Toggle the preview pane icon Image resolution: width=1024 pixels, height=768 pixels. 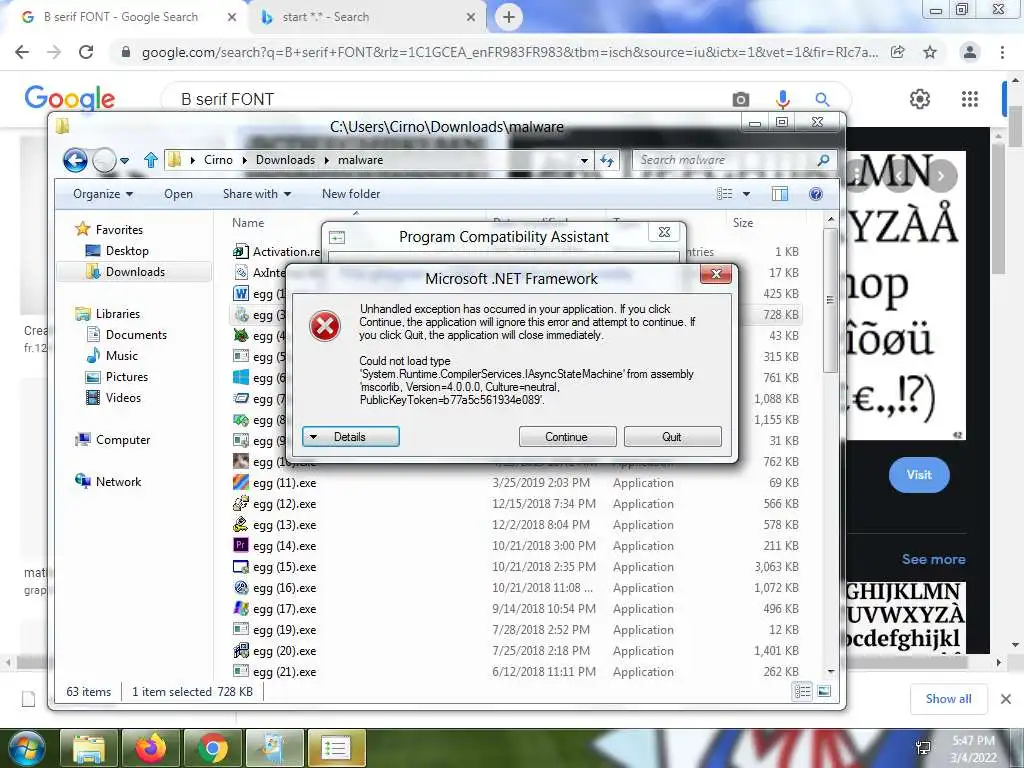(780, 194)
